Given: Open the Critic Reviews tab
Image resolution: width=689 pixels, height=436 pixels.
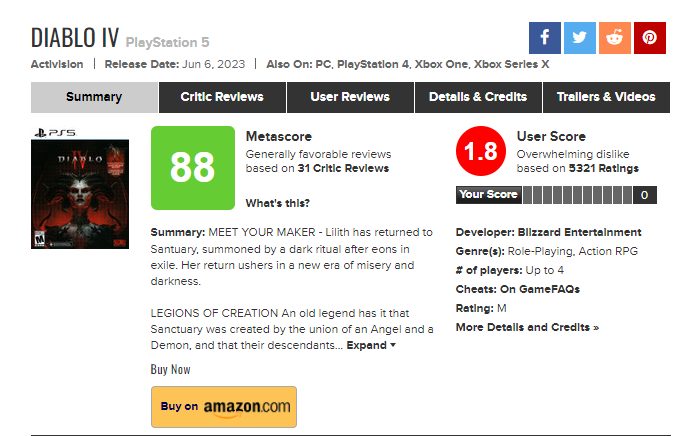Looking at the screenshot, I should click(222, 97).
